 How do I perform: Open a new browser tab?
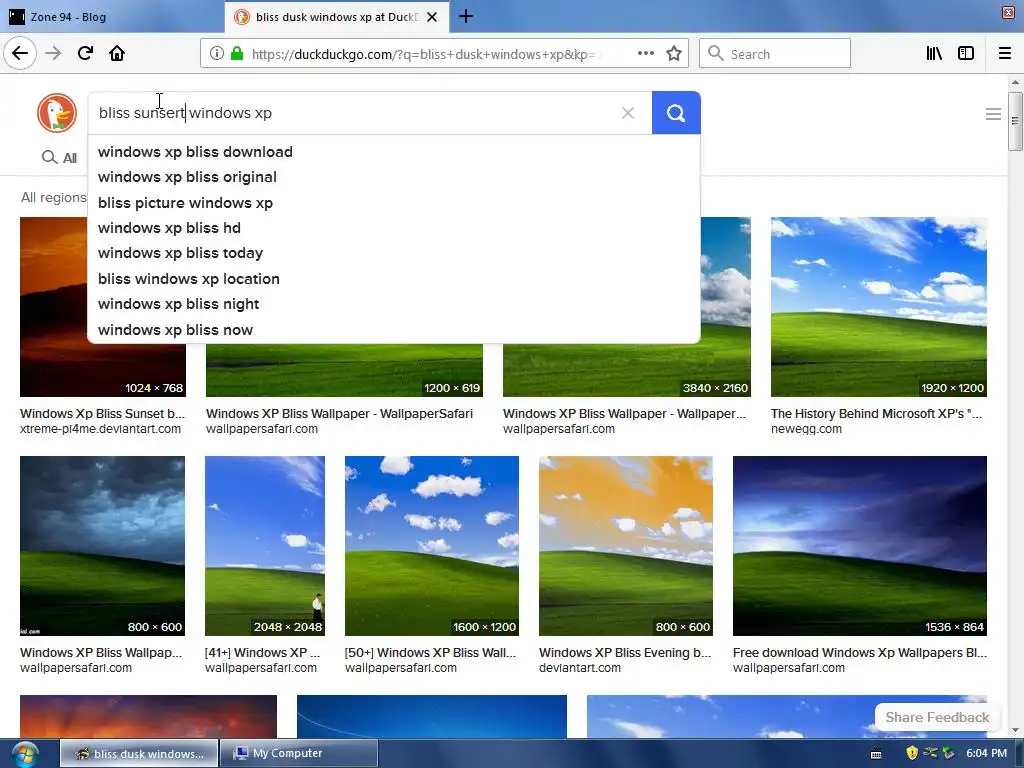(466, 16)
